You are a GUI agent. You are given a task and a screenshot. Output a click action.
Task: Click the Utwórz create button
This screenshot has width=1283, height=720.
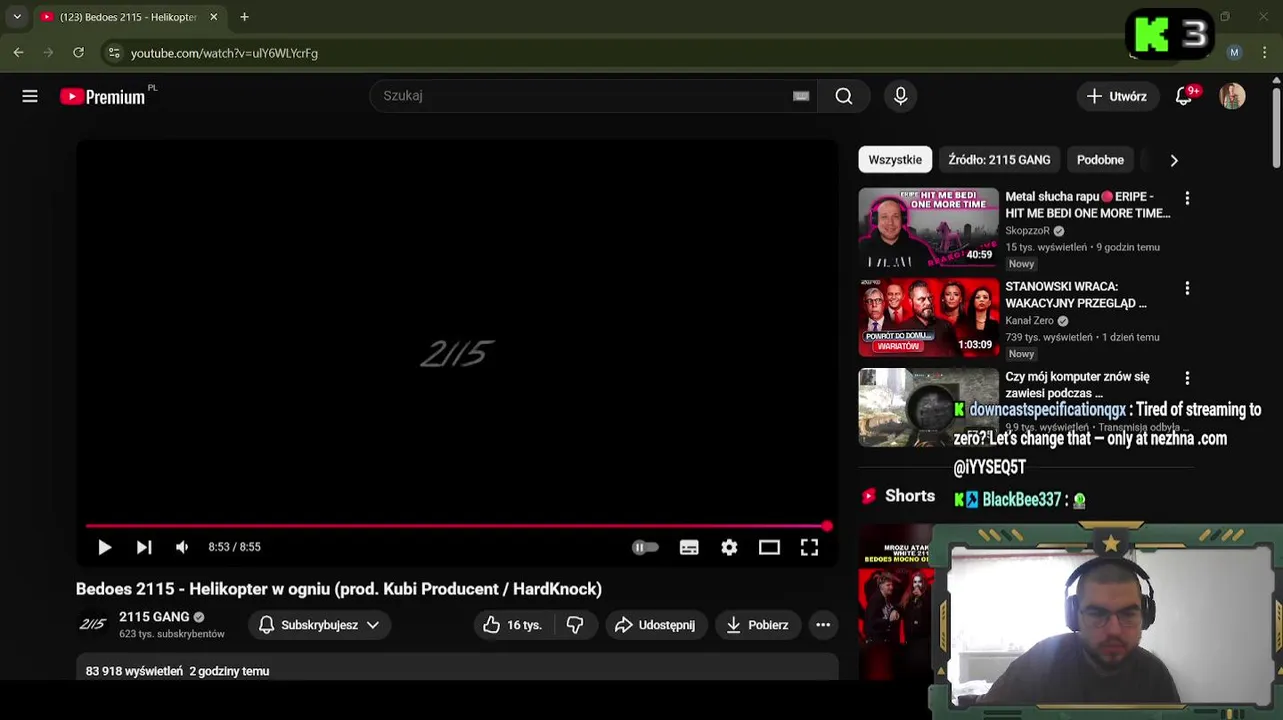(1117, 96)
